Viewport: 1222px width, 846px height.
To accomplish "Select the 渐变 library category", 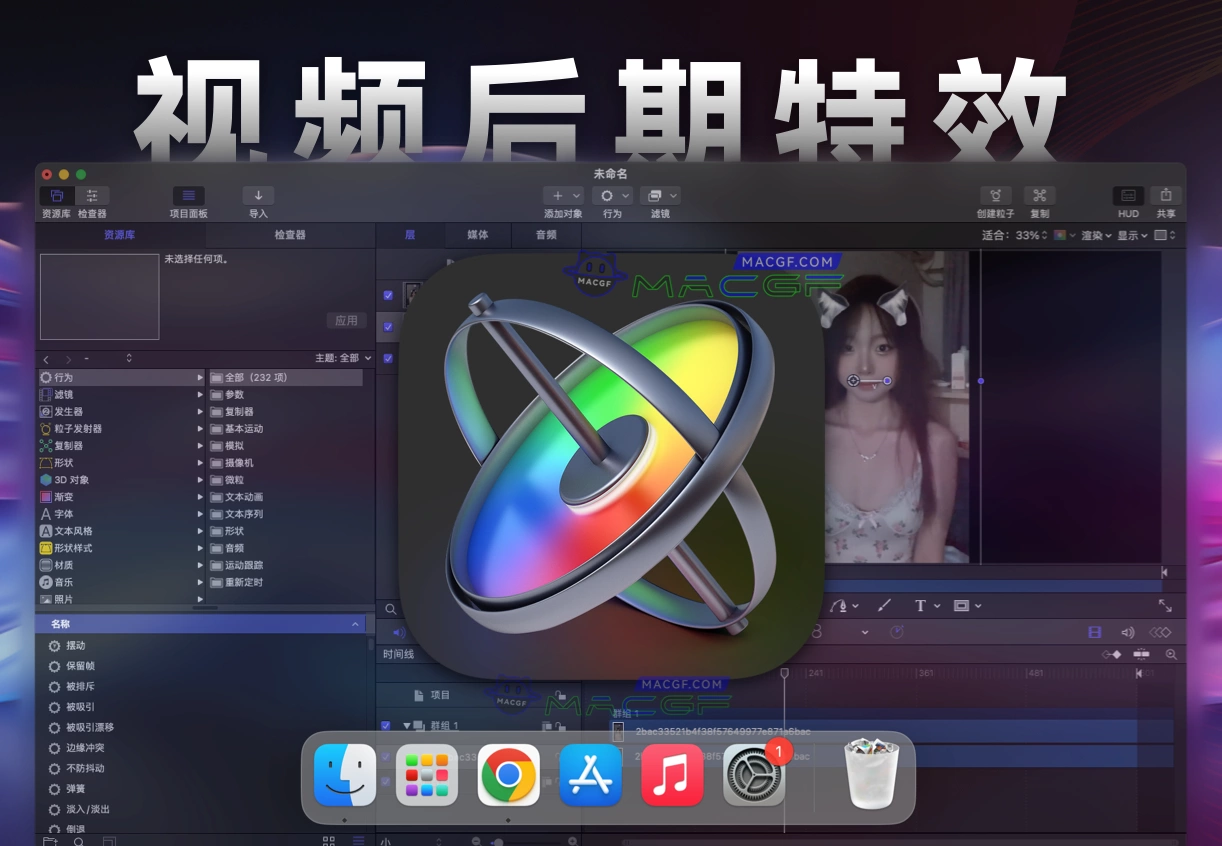I will [x=121, y=497].
